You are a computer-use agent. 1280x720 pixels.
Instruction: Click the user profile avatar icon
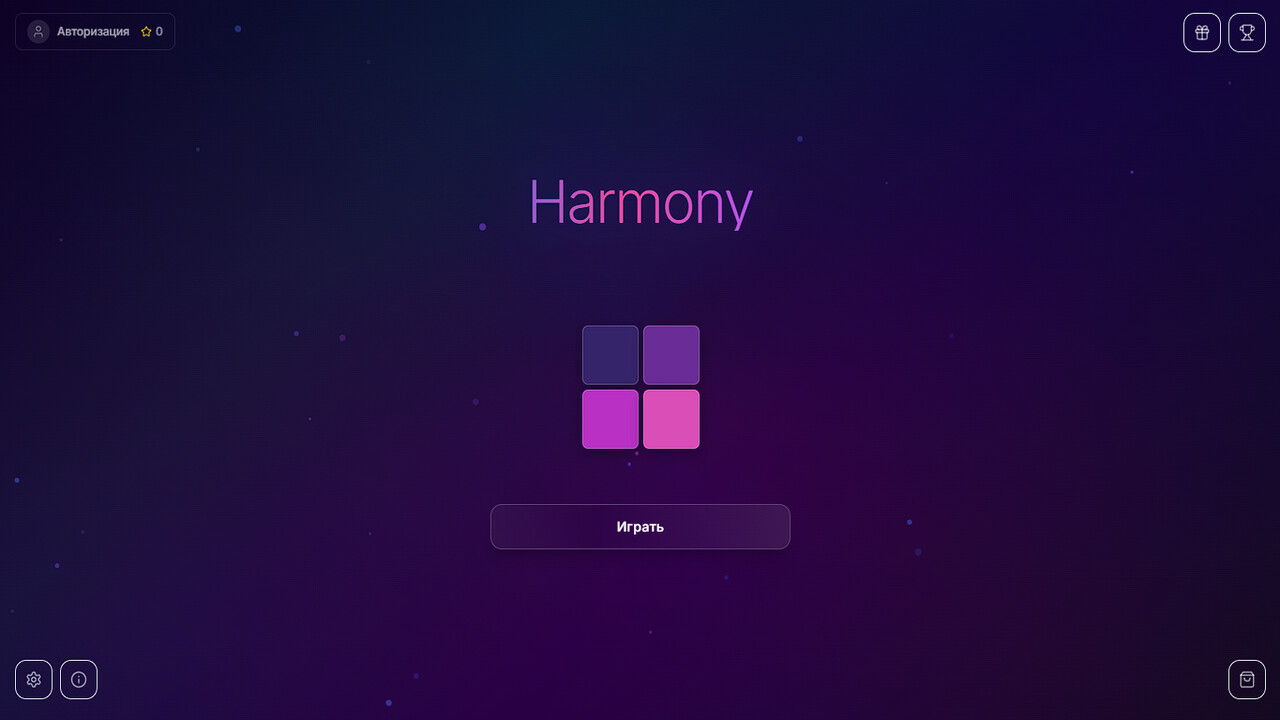click(37, 31)
